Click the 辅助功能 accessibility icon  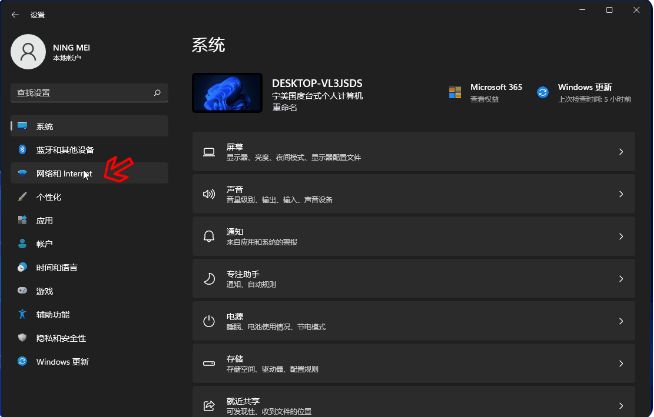[22, 314]
